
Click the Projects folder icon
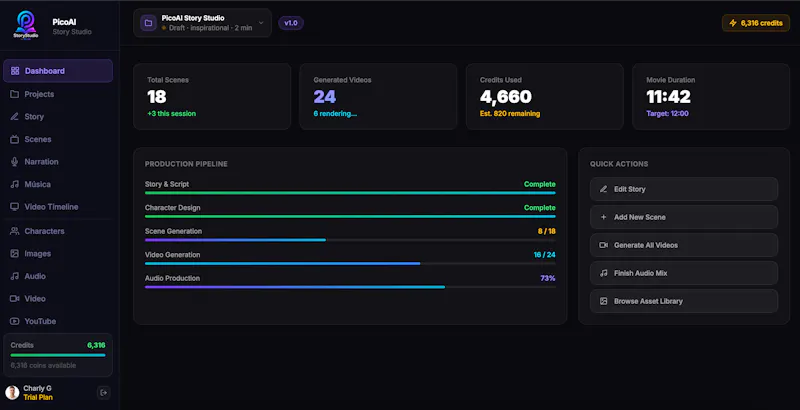[15, 94]
